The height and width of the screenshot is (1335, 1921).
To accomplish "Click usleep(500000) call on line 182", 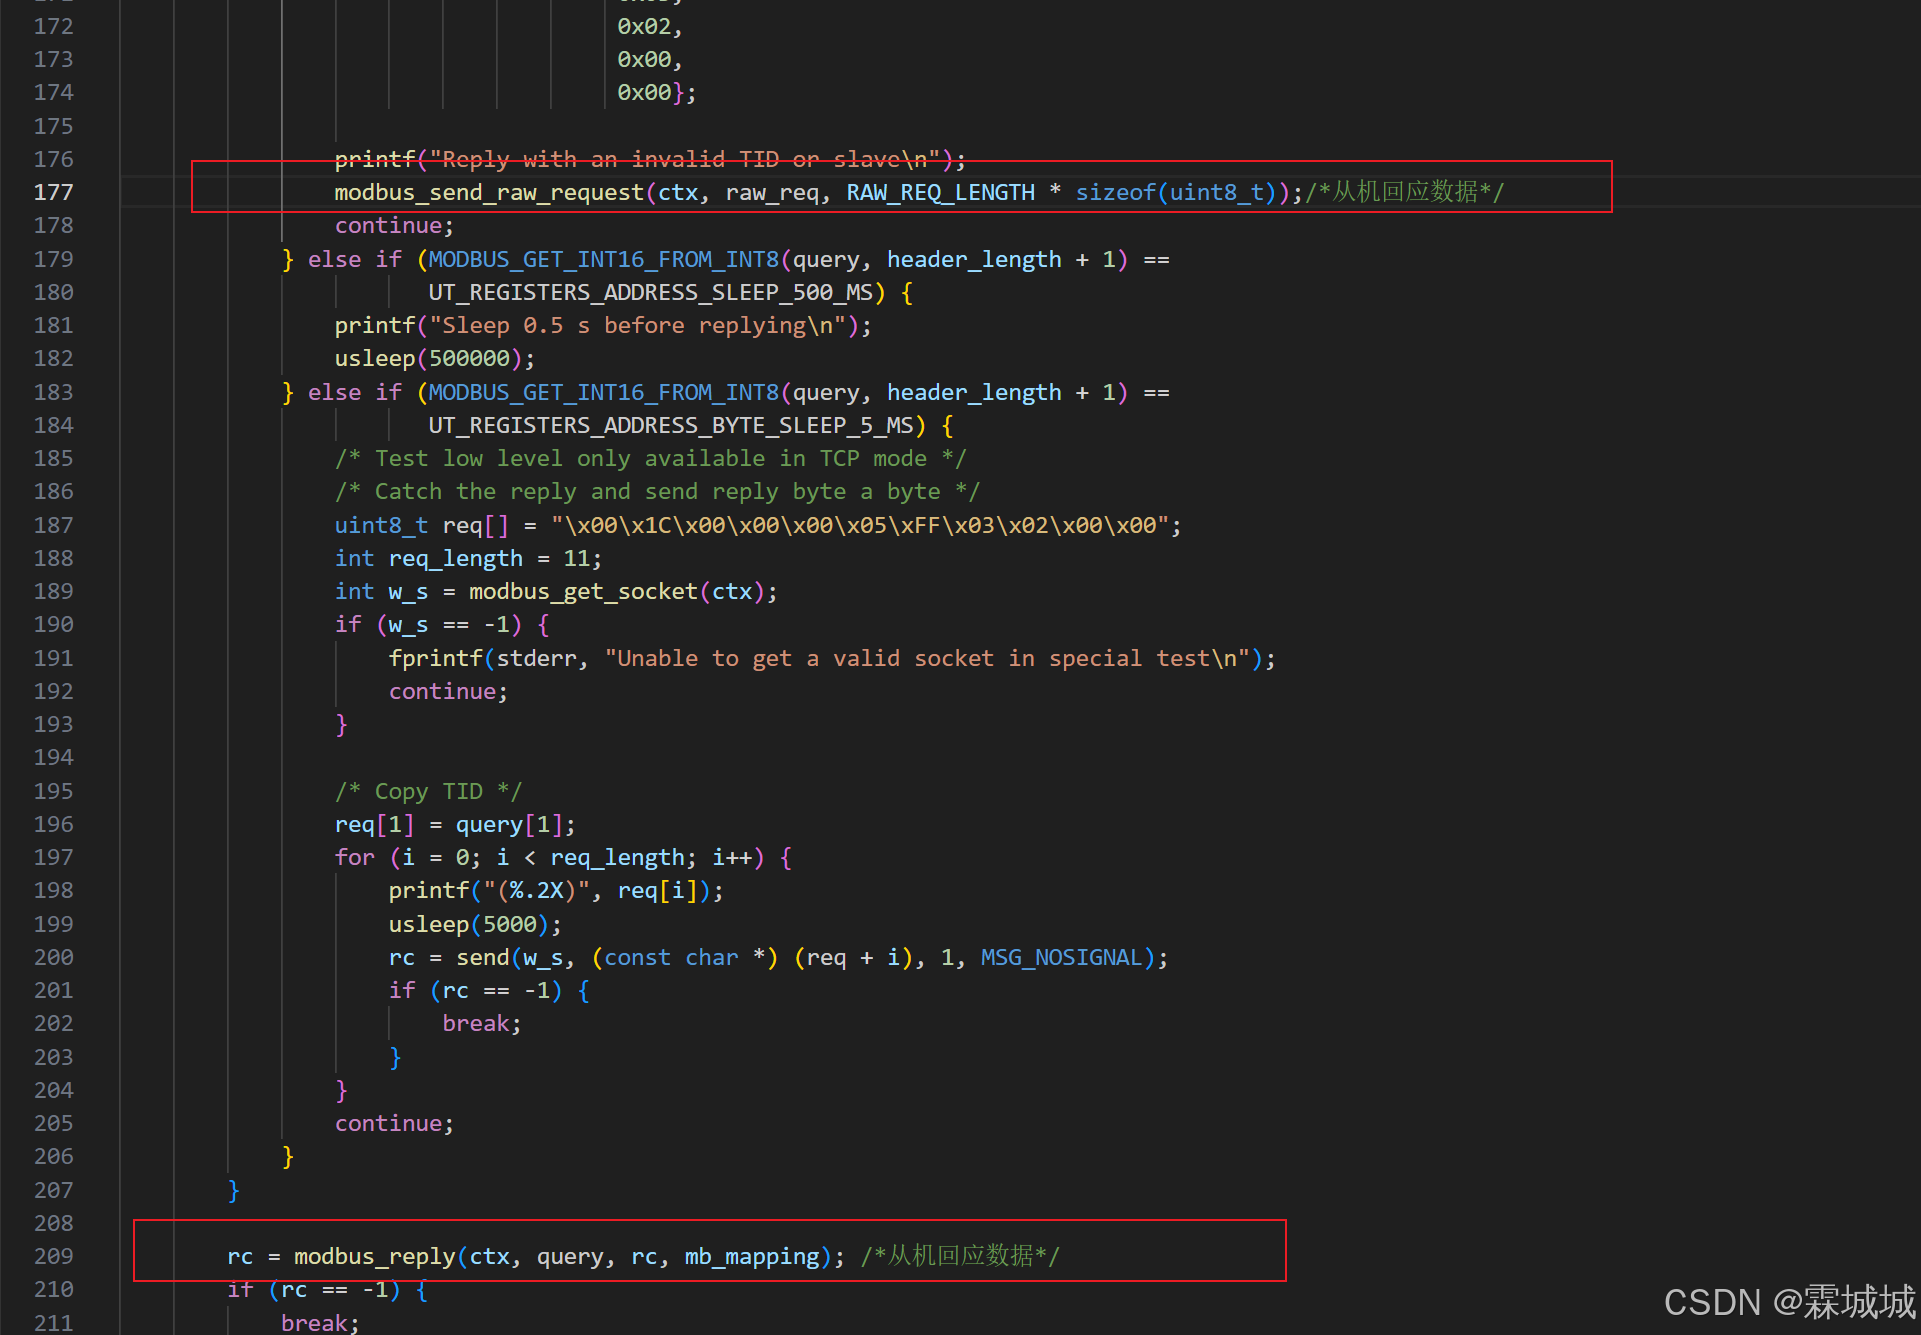I will point(435,358).
